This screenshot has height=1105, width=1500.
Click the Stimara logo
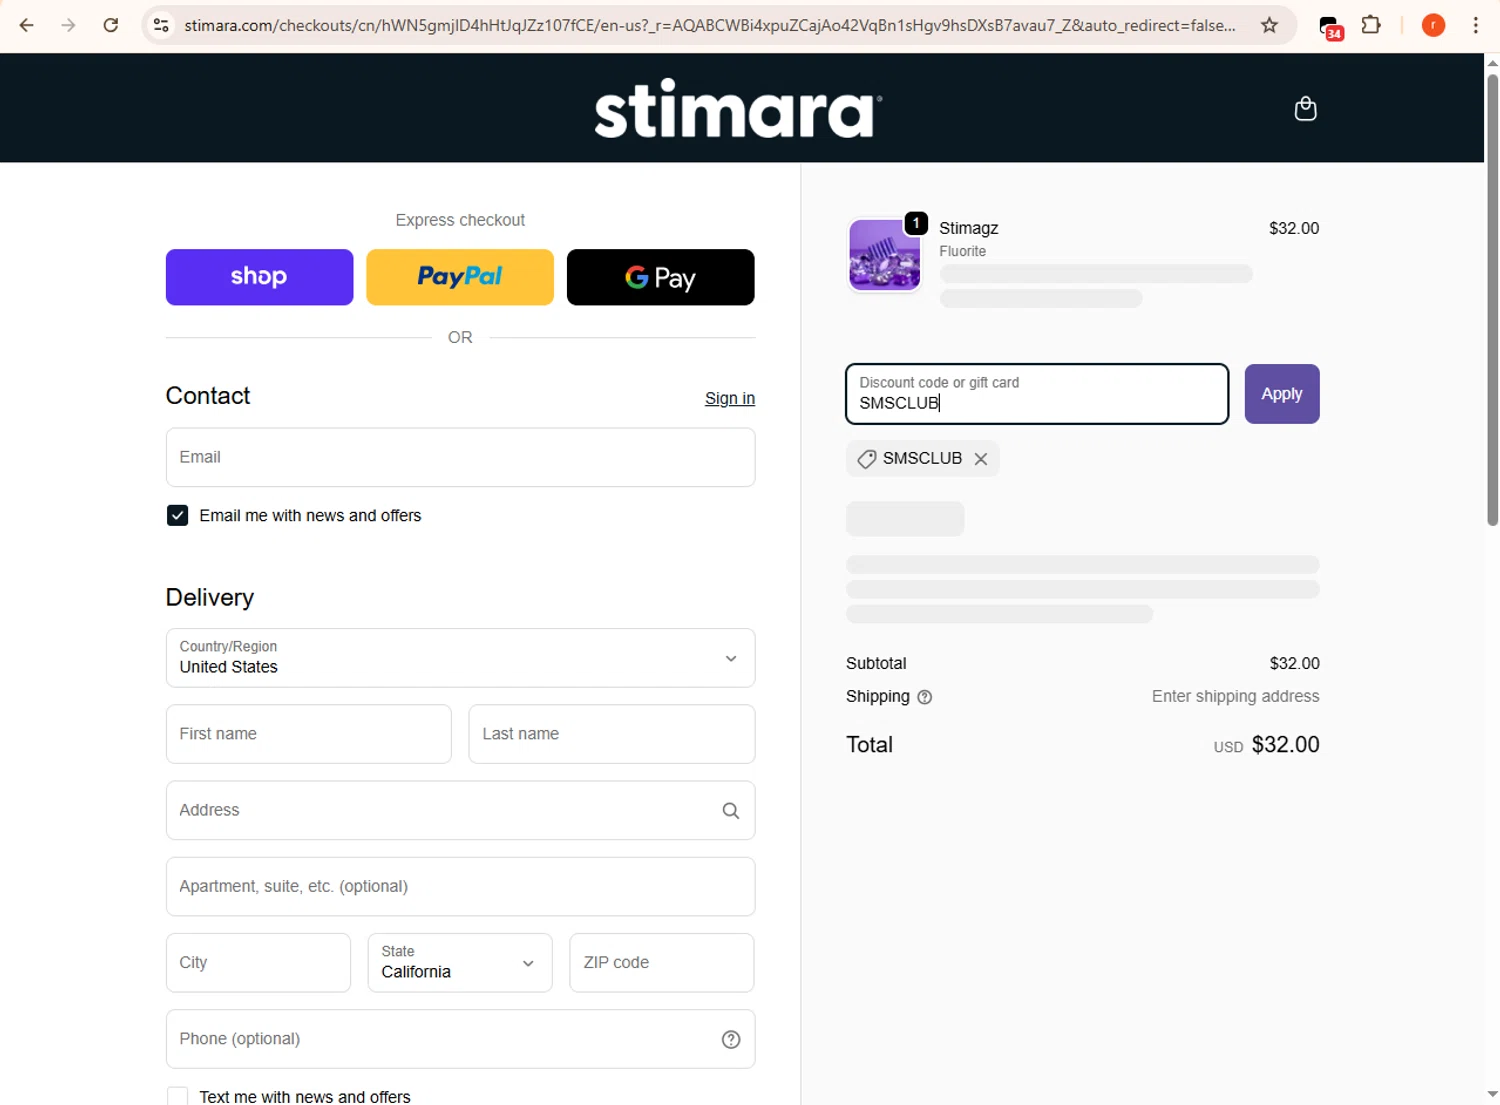[x=738, y=108]
